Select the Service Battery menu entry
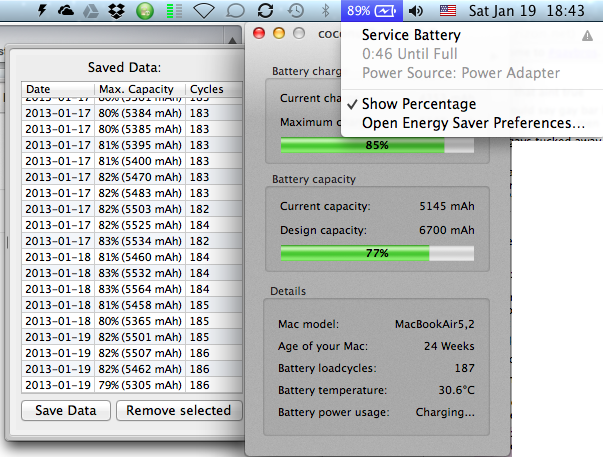The height and width of the screenshot is (457, 603). (x=411, y=35)
